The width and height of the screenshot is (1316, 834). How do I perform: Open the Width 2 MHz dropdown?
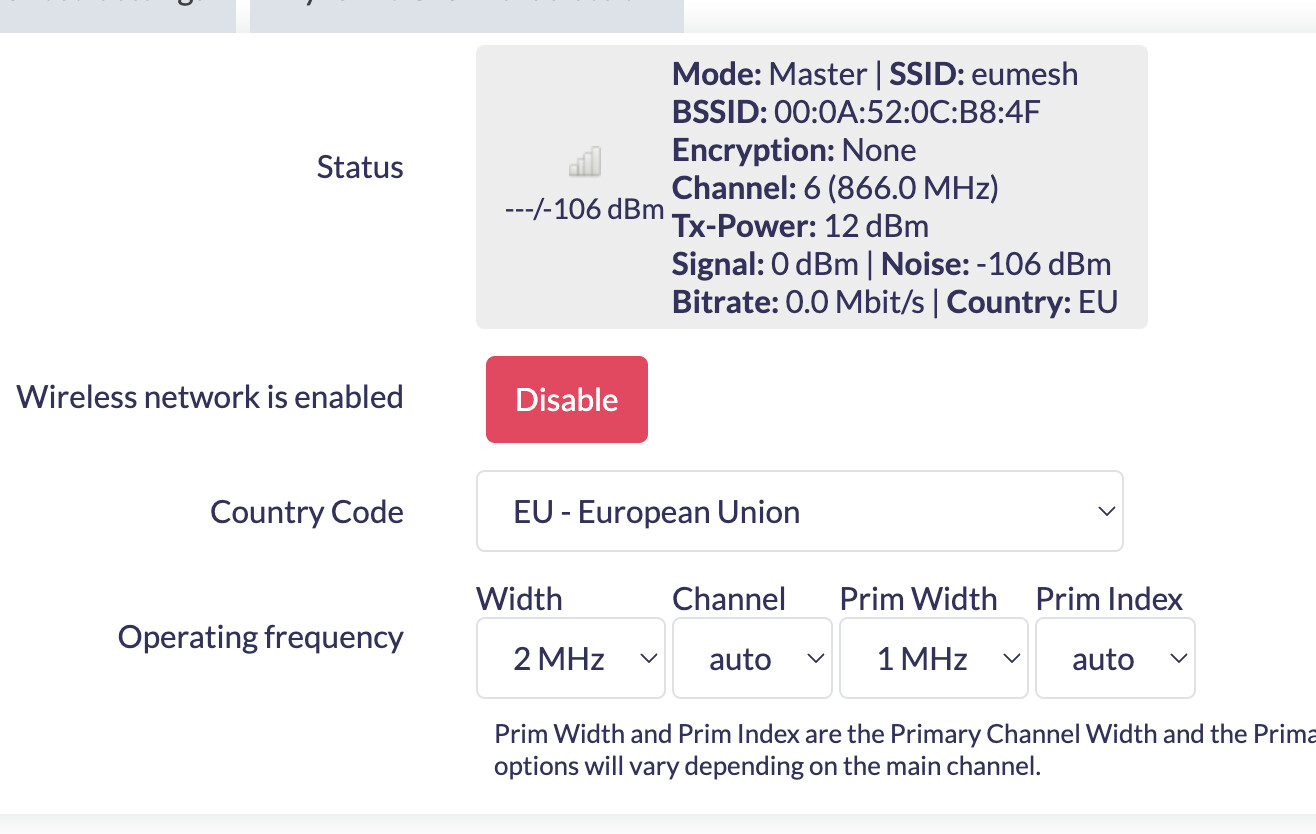(570, 658)
